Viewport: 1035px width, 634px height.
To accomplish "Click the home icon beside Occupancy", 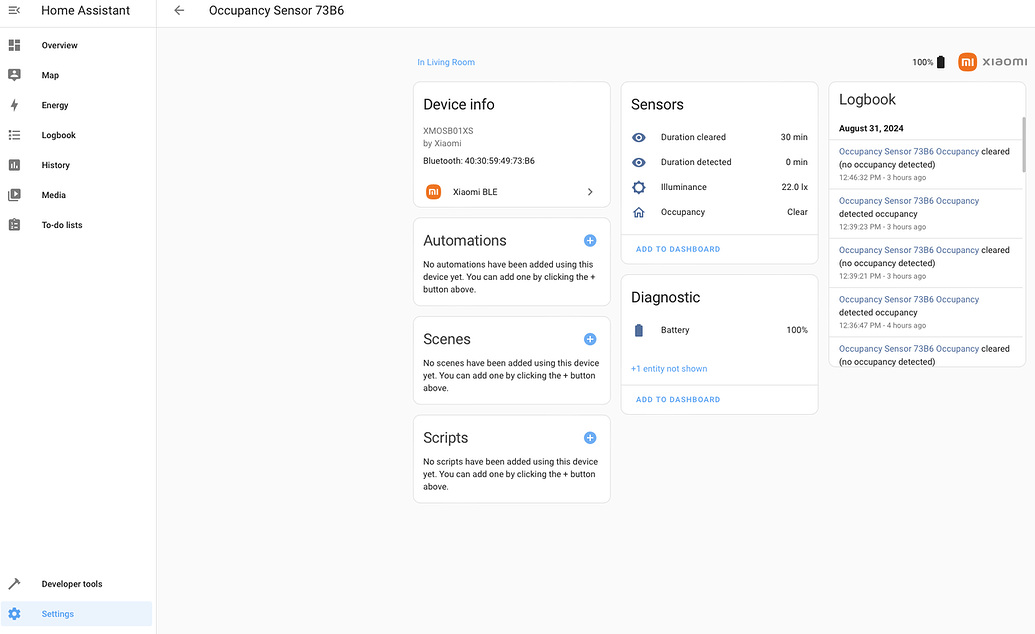I will tap(639, 211).
